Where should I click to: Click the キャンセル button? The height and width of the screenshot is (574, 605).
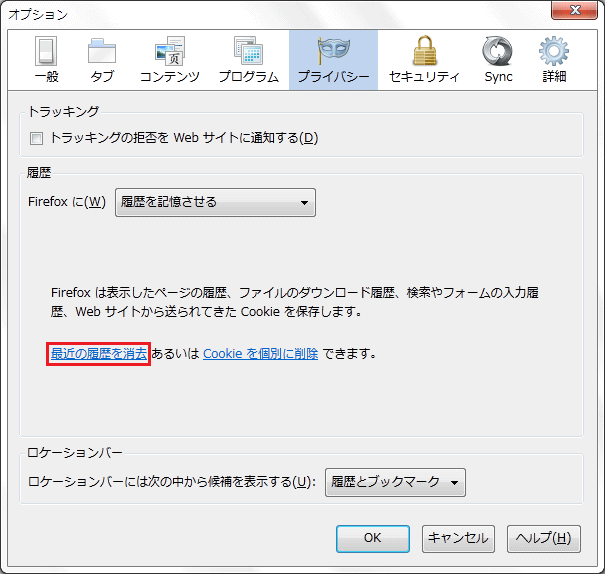point(458,539)
